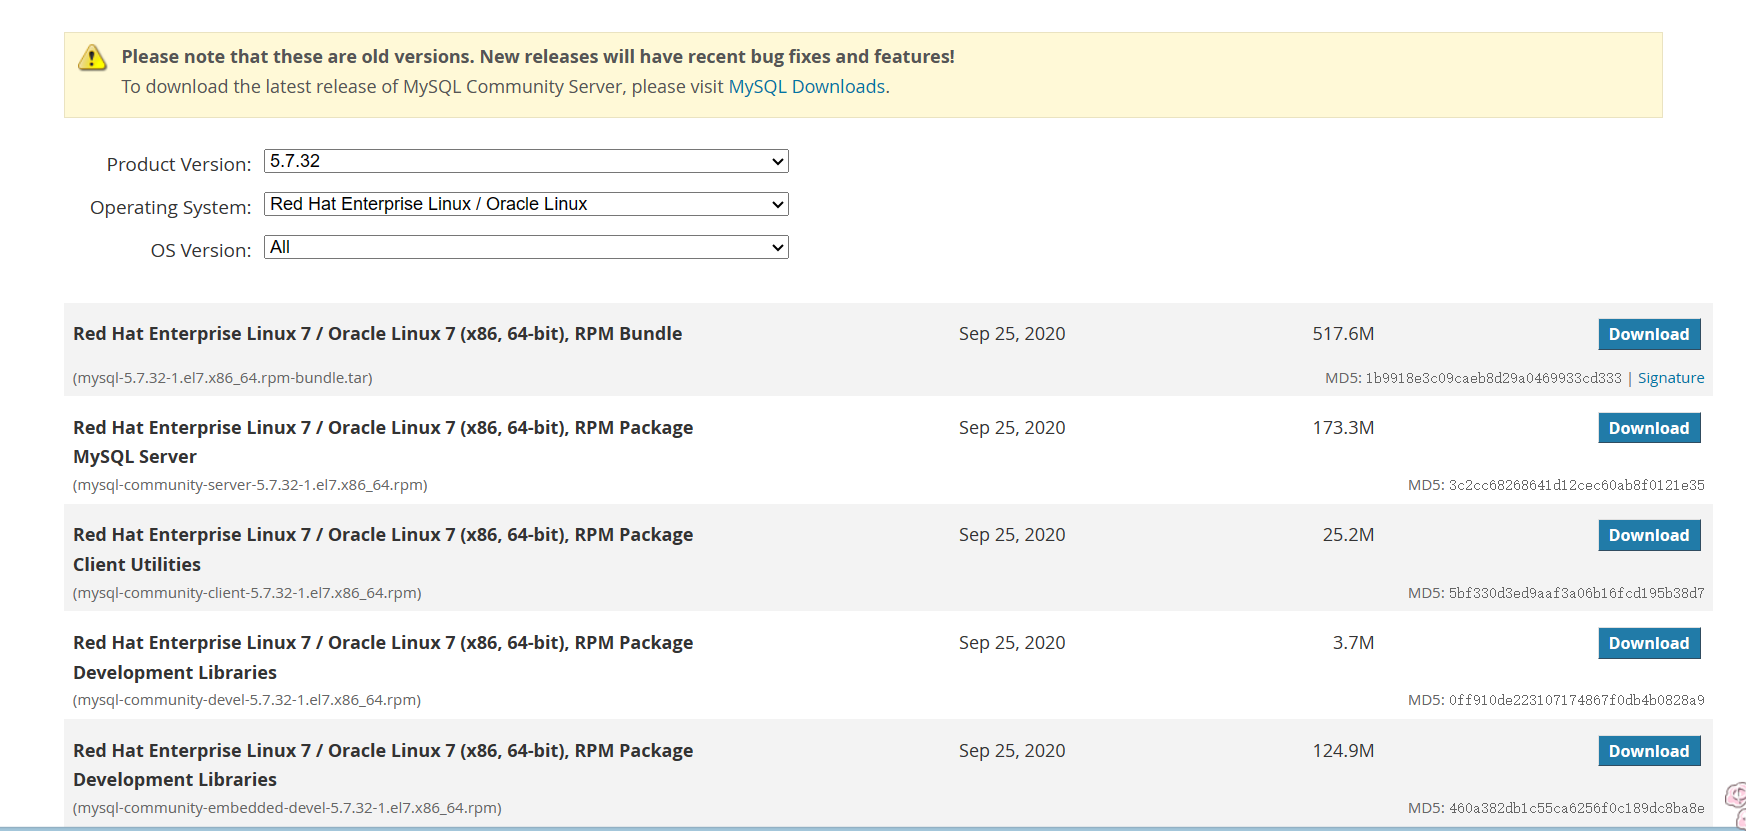Viewport: 1746px width, 831px height.
Task: Download the RPM Bundle 517.6M file
Action: point(1649,334)
